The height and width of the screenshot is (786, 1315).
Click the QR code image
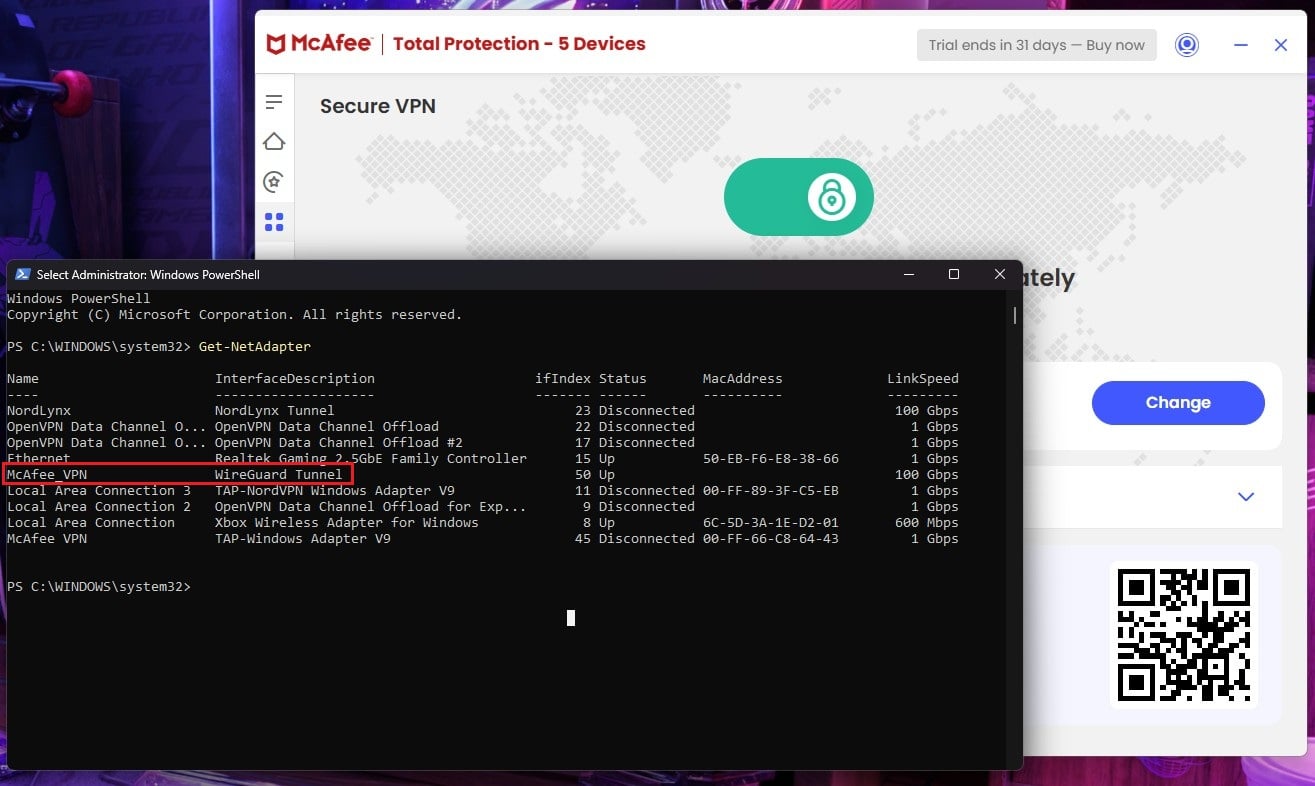[x=1184, y=636]
